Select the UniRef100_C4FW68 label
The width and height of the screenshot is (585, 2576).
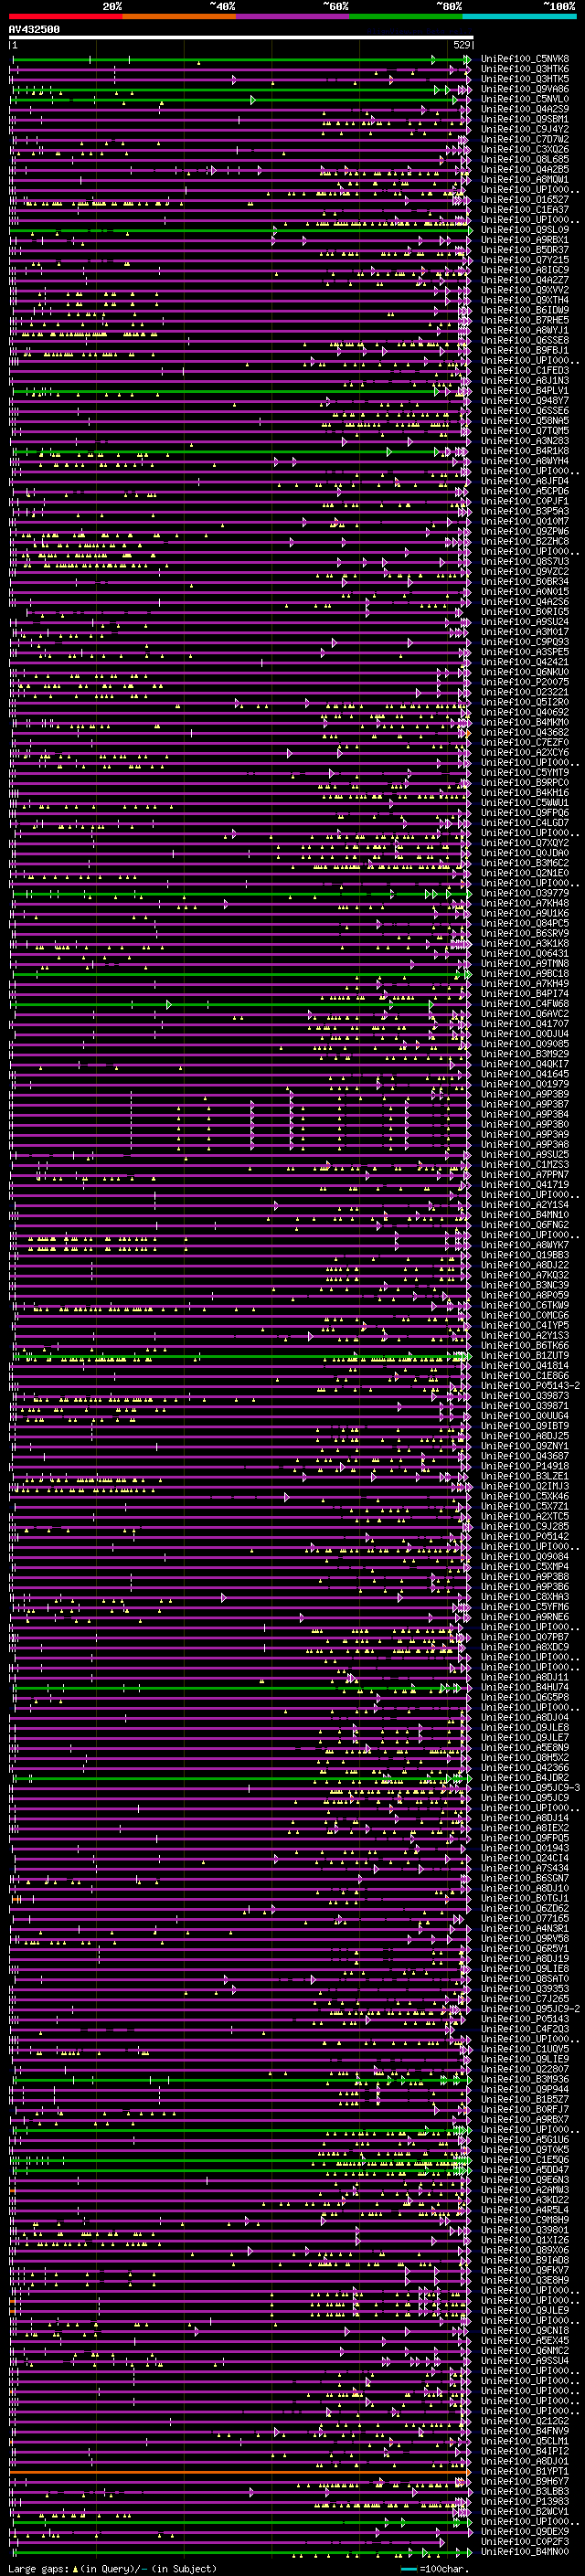tap(525, 1003)
